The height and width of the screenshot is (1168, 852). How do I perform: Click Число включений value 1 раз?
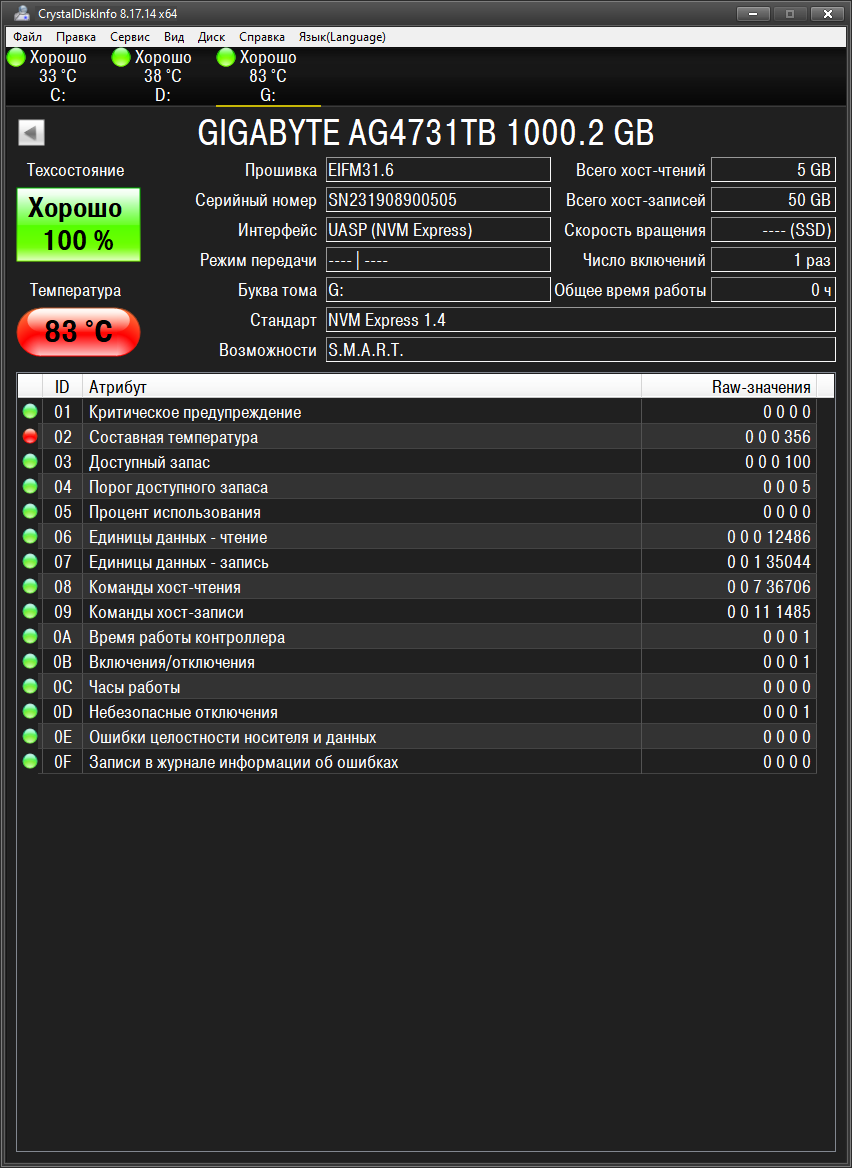773,259
